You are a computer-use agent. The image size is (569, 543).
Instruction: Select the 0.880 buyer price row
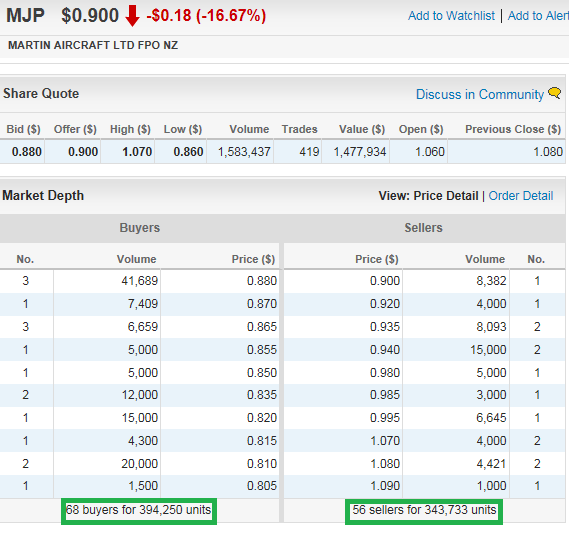(x=140, y=281)
